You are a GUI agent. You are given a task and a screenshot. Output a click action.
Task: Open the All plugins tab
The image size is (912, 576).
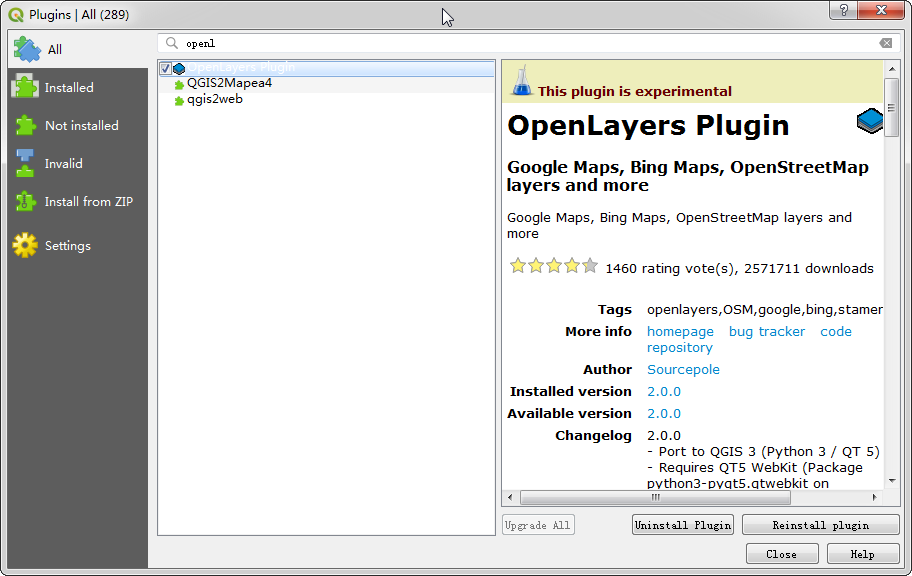[x=78, y=49]
